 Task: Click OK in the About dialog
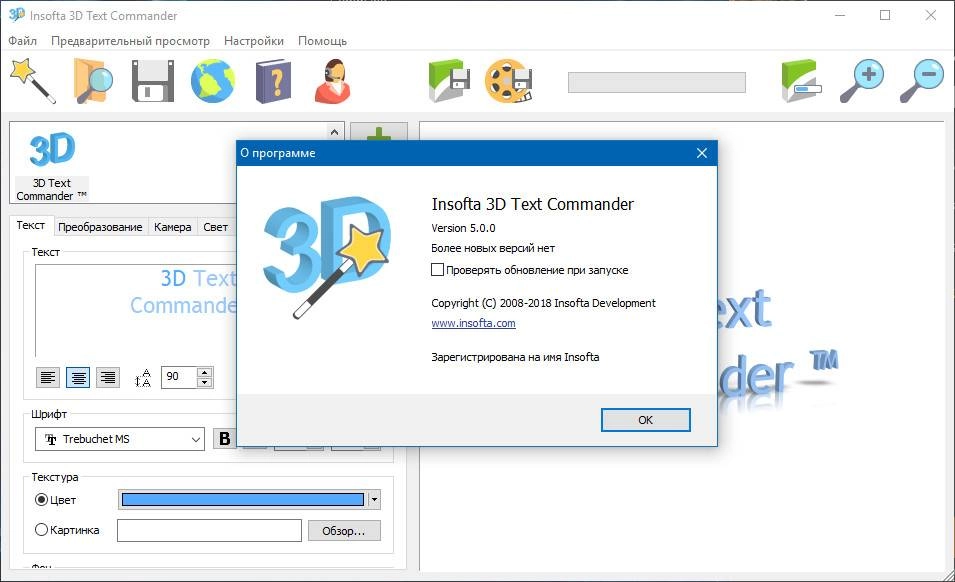[646, 420]
